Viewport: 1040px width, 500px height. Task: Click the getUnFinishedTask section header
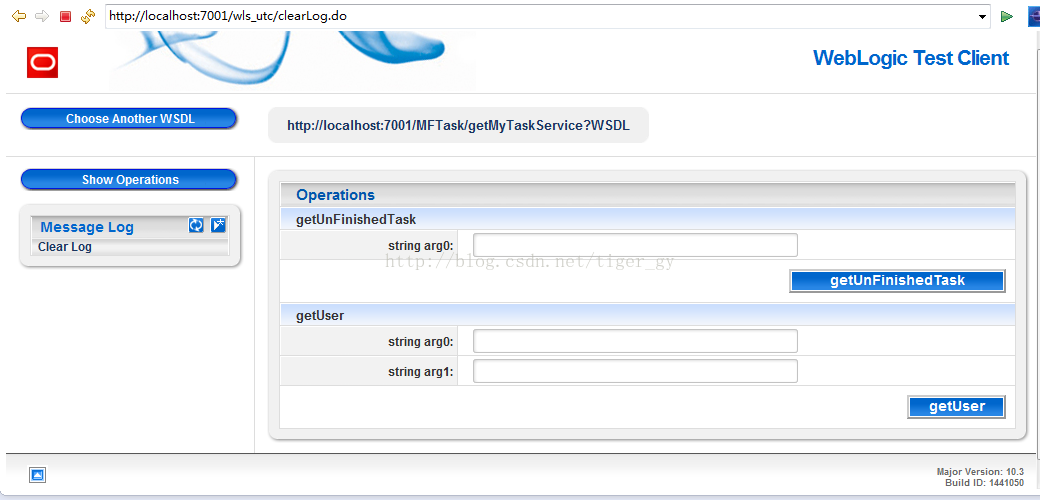(647, 219)
